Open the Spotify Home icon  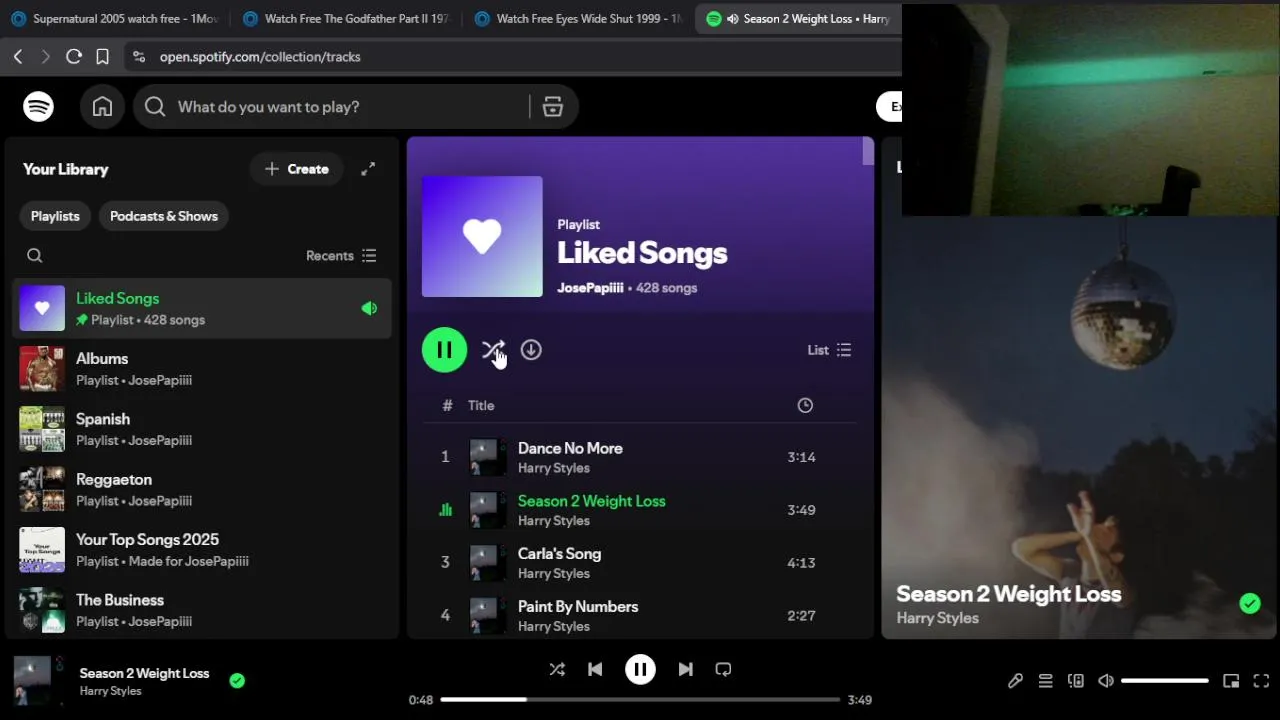[x=102, y=107]
